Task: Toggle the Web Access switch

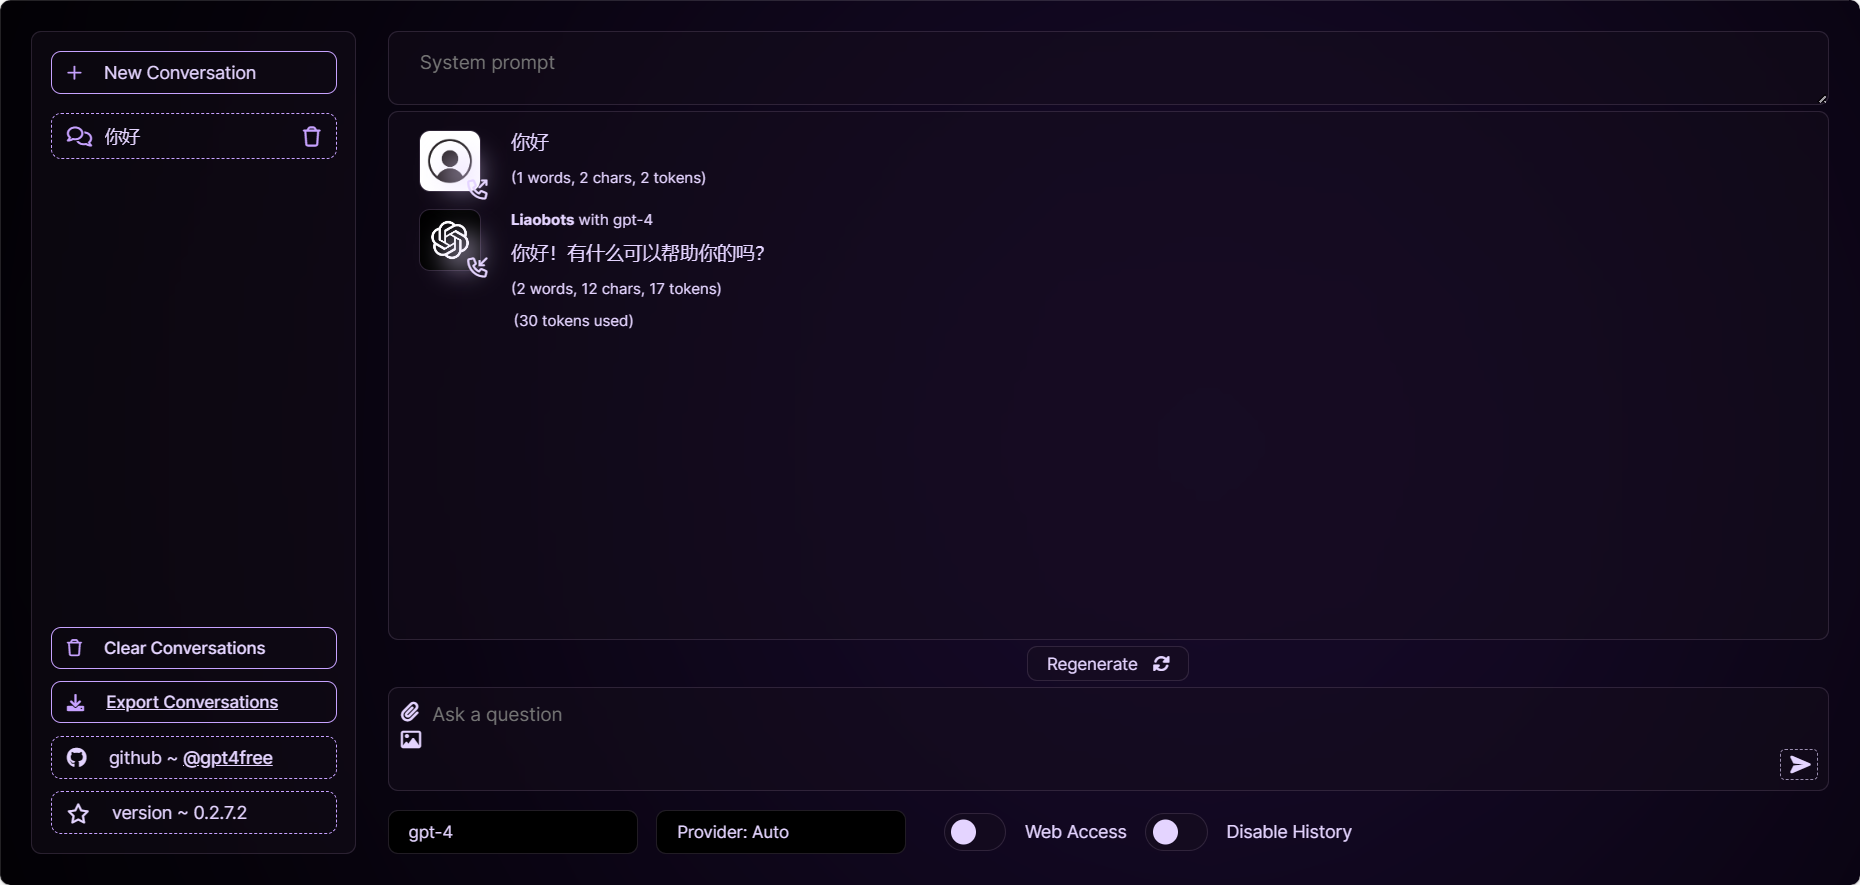Action: [x=975, y=832]
